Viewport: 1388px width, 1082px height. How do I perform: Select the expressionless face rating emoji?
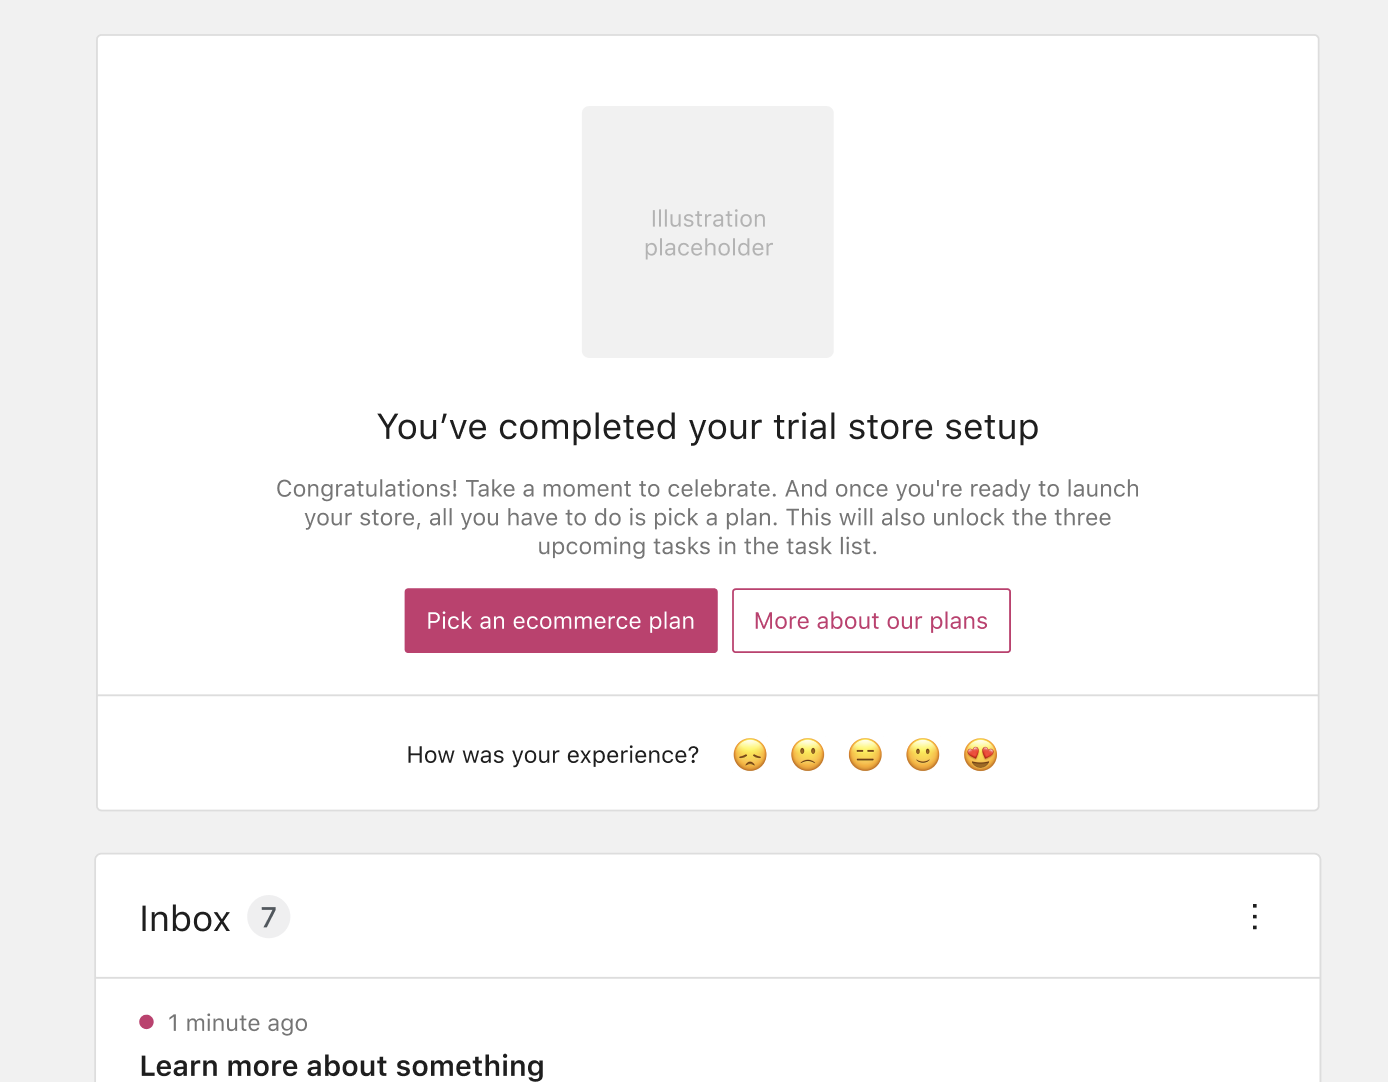coord(865,755)
